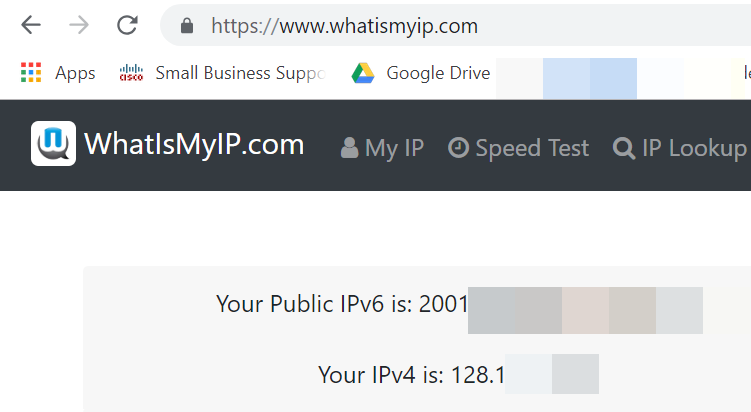Open the colorful Apps grid icon
751x412 pixels.
pyautogui.click(x=31, y=73)
